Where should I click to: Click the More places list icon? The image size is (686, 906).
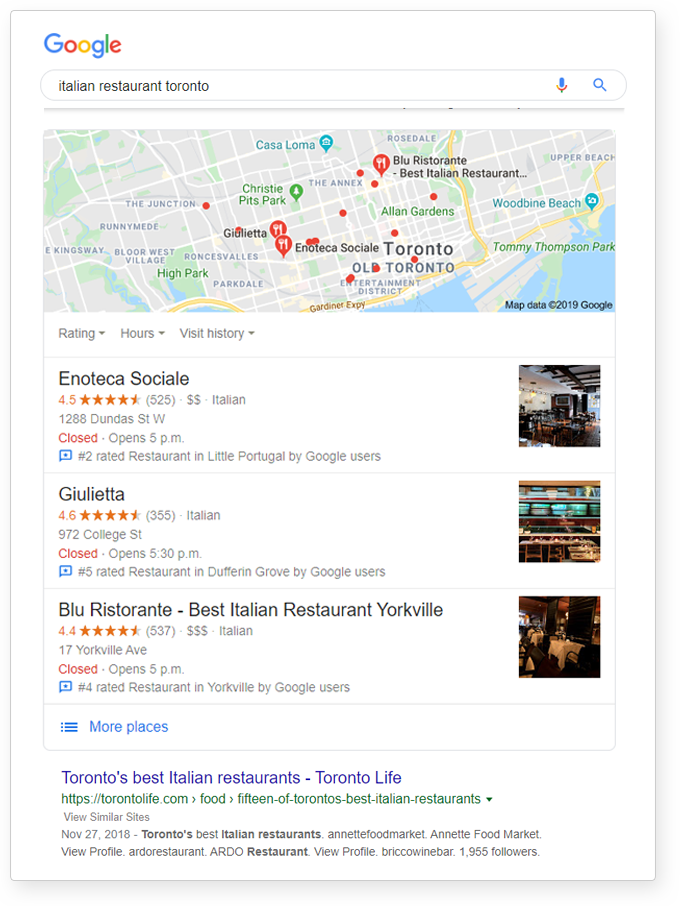coord(69,727)
